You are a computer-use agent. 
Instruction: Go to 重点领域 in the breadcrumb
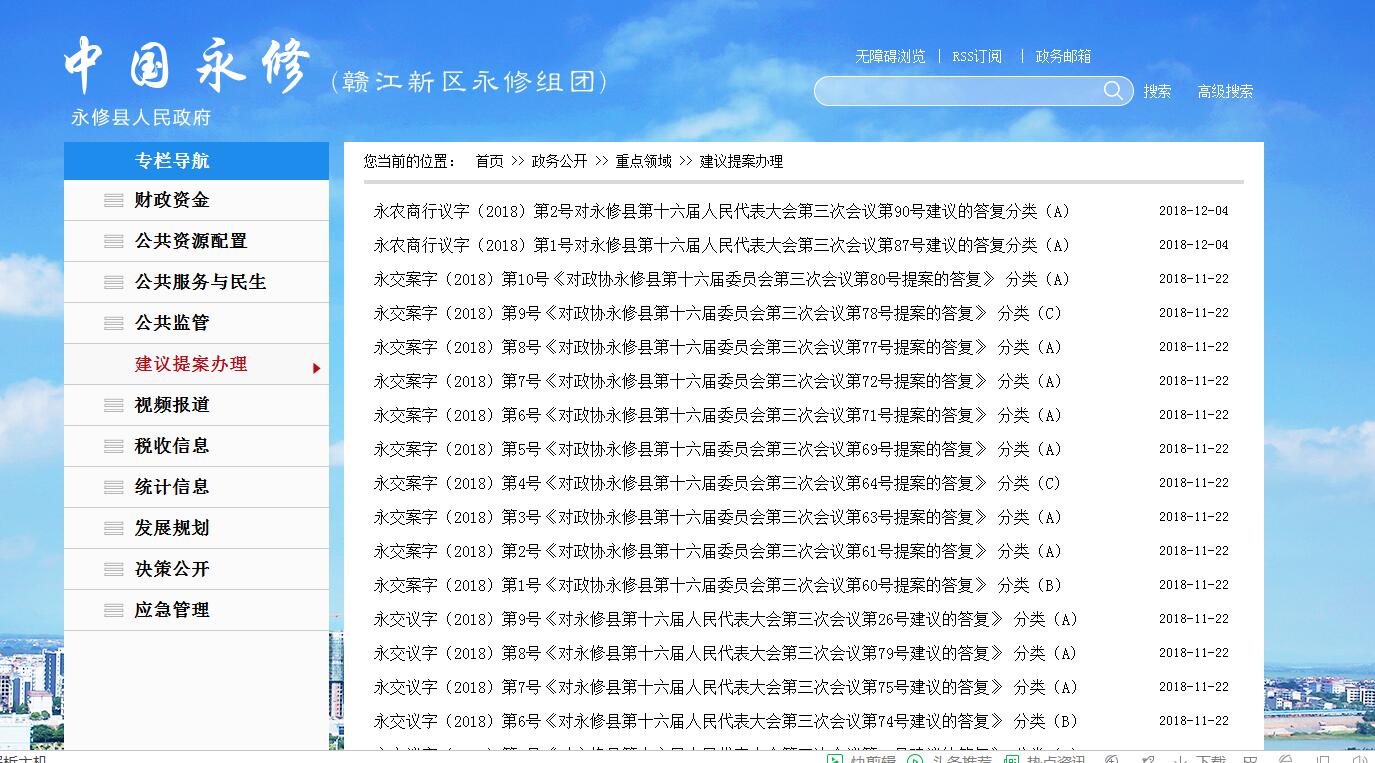click(643, 162)
